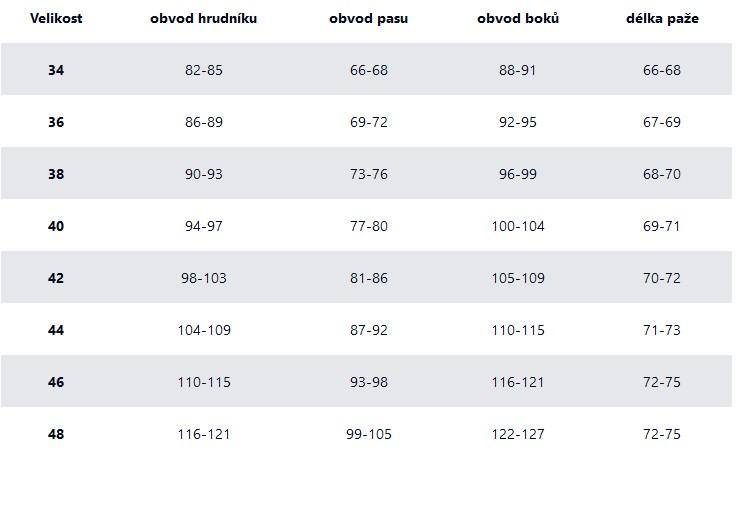The height and width of the screenshot is (510, 740).
Task: Select hip value 110-115
Action: pos(518,330)
